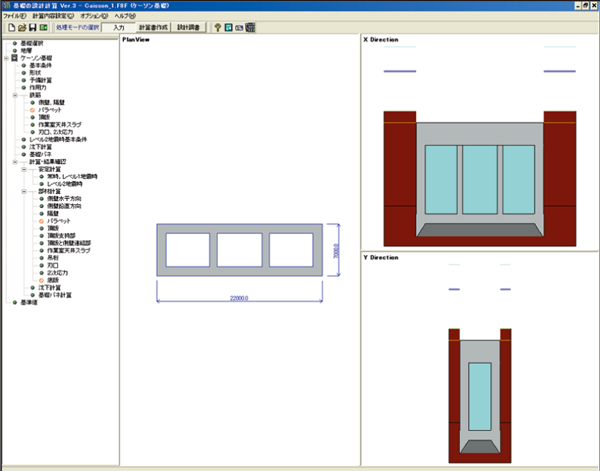Screen dimensions: 600x471
Task: Select 基礎選択 in the tree
Action: pyautogui.click(x=32, y=43)
